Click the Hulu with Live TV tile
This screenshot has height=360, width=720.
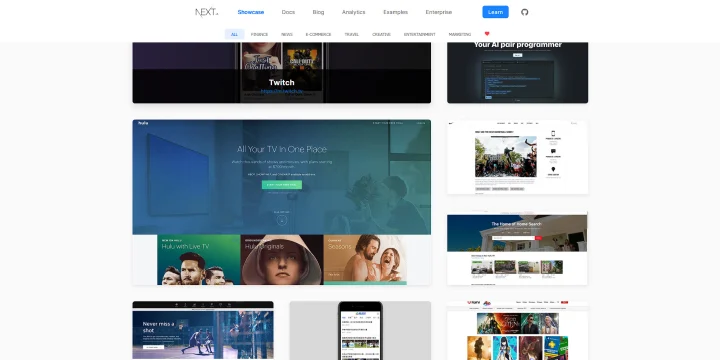click(x=199, y=260)
